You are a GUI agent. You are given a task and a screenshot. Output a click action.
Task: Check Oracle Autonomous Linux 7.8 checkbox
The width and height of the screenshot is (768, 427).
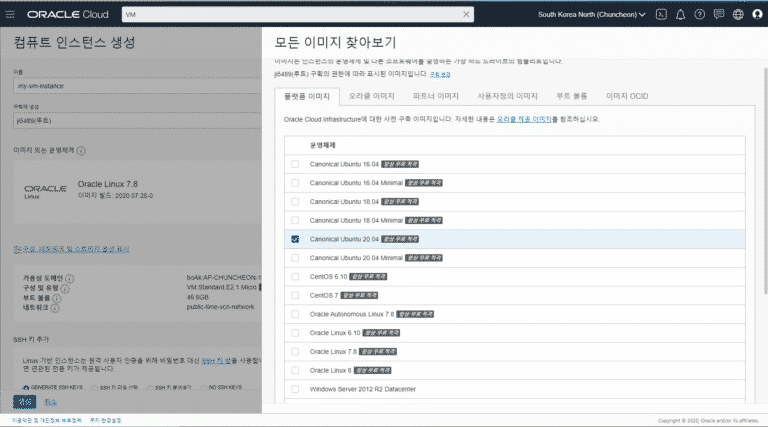(295, 314)
